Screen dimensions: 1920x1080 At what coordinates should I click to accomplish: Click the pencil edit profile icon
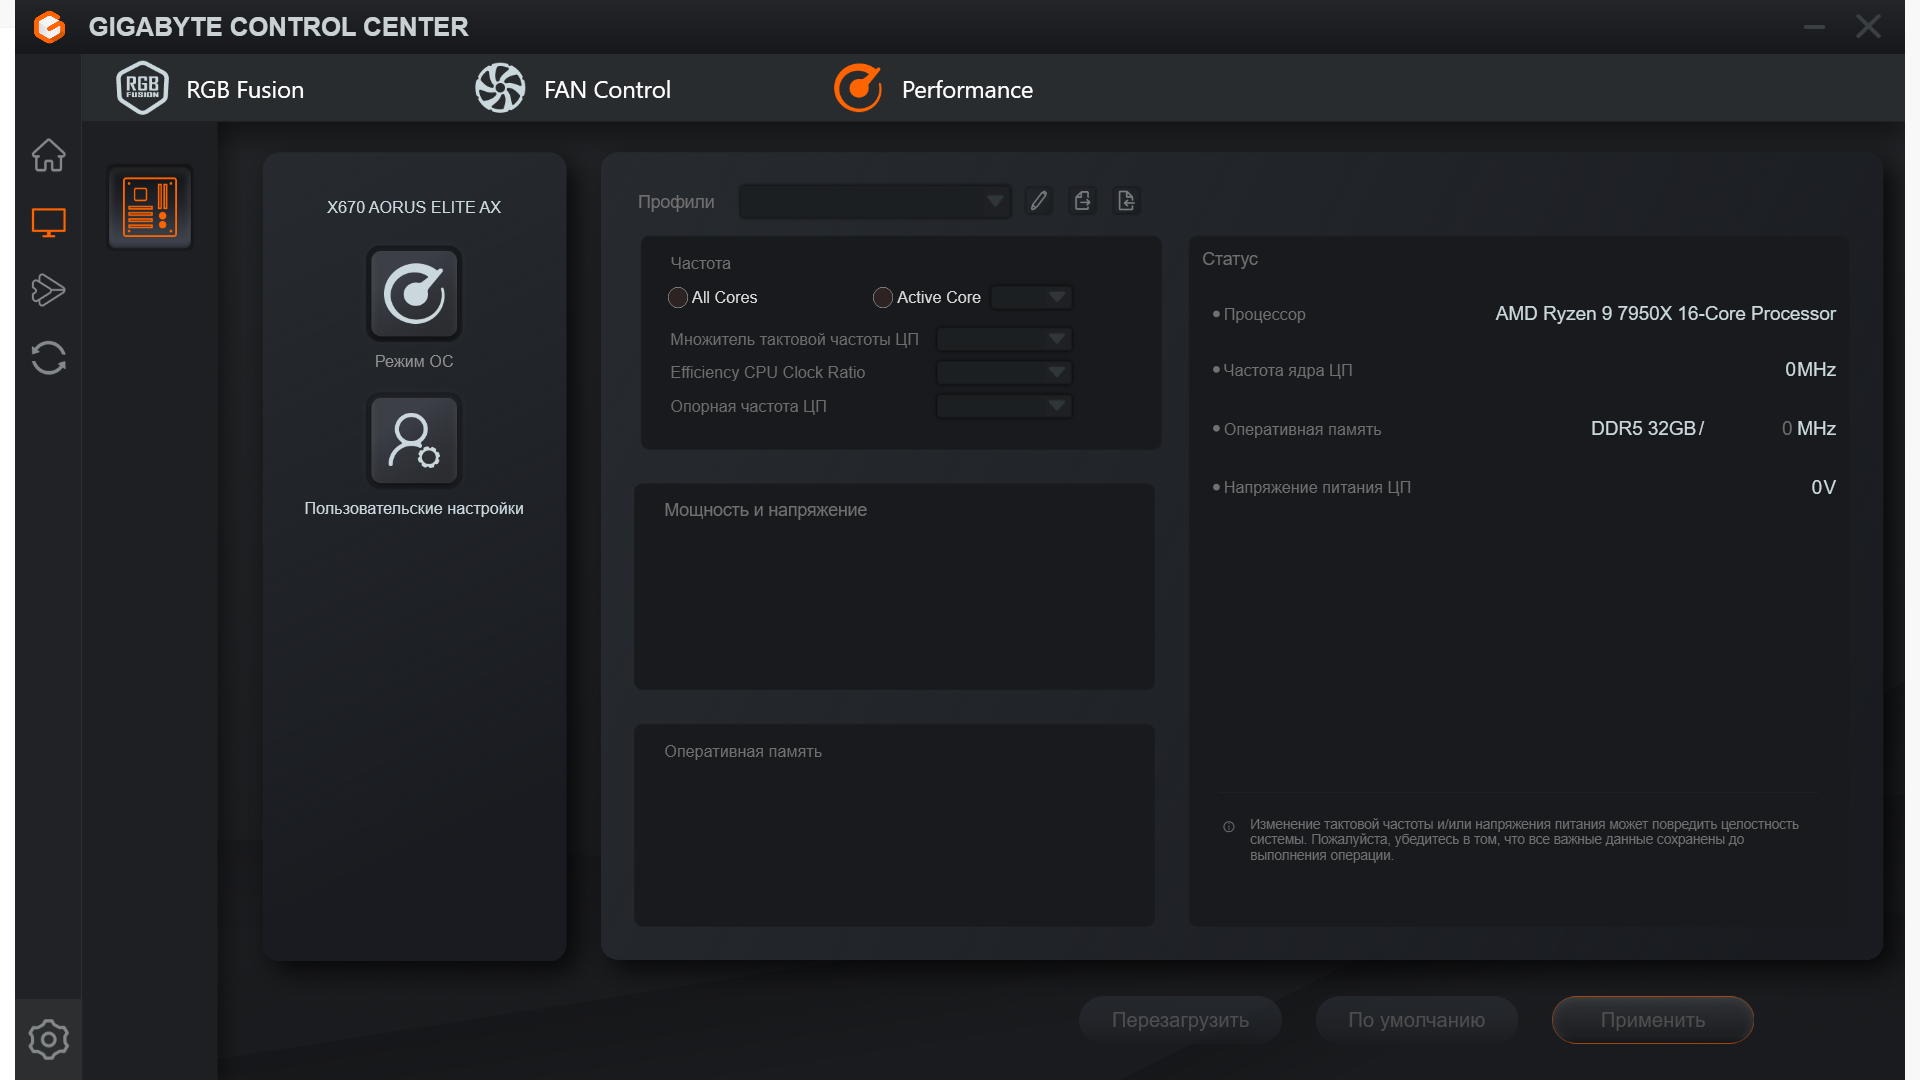(x=1039, y=201)
